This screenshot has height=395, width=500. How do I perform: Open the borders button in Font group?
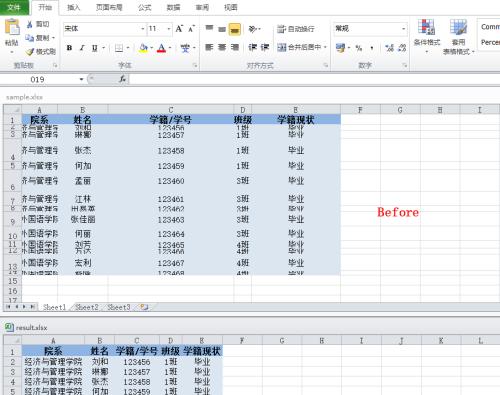tap(119, 48)
